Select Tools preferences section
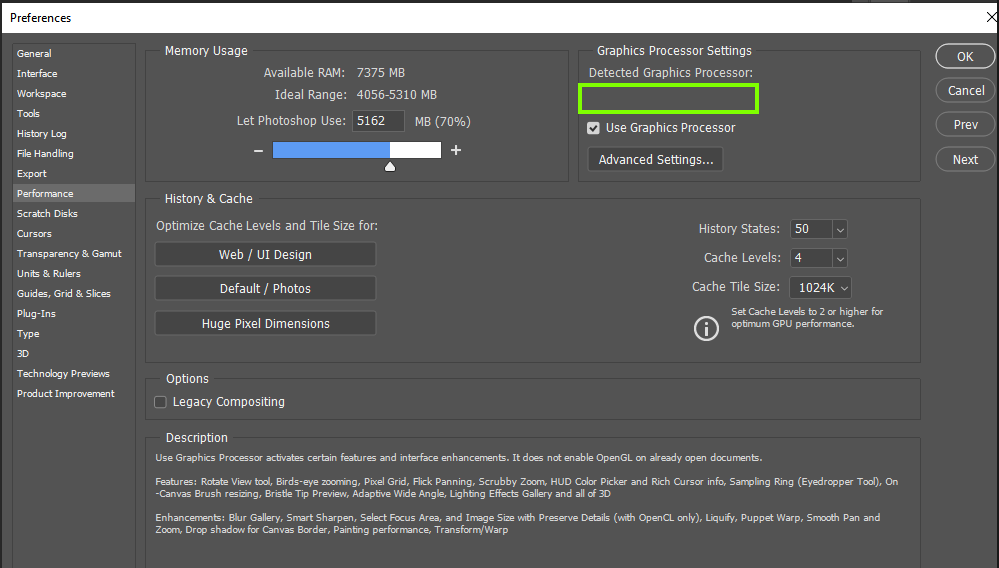The image size is (999, 568). 28,113
